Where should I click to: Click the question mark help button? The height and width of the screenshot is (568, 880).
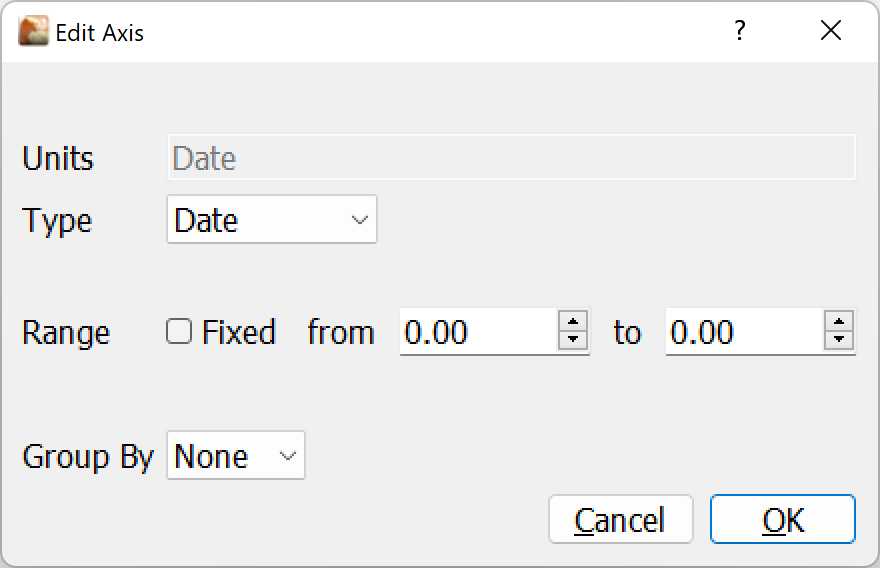coord(739,32)
